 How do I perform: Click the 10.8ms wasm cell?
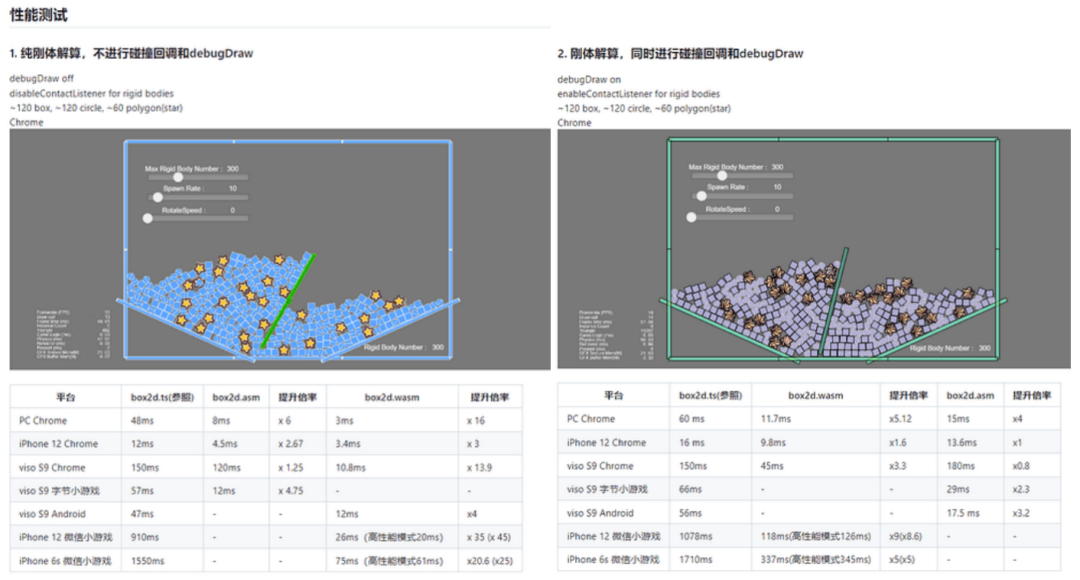point(393,467)
